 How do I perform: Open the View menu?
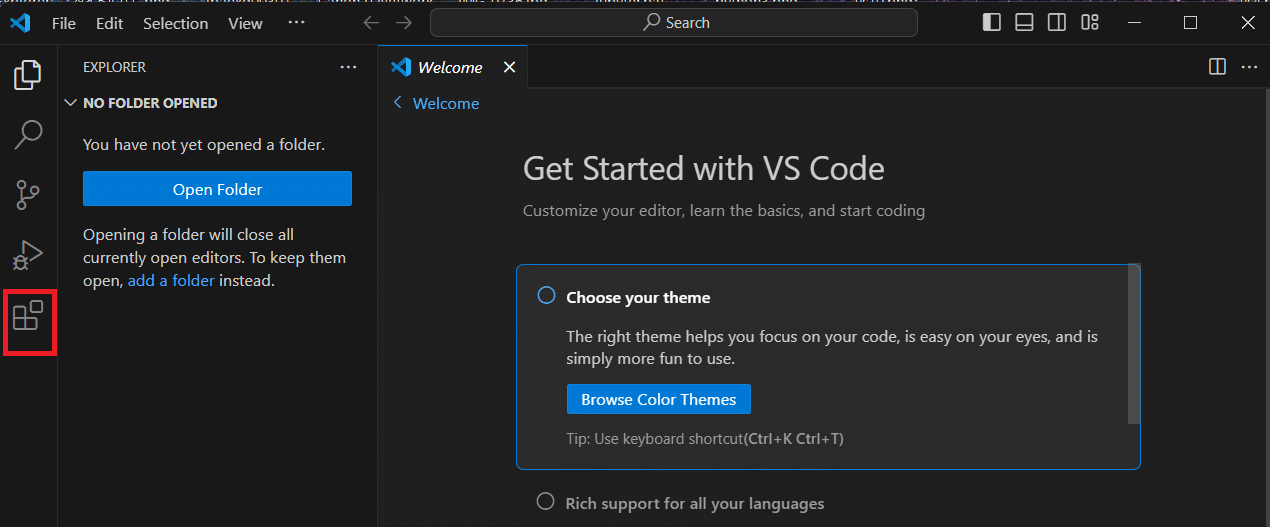(x=245, y=23)
